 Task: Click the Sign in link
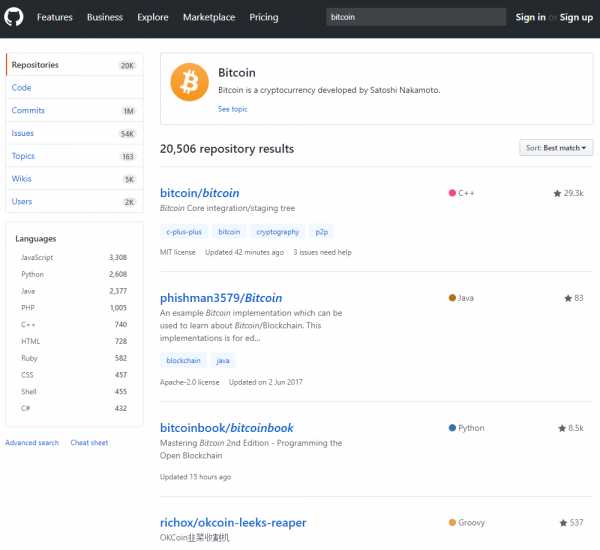(530, 17)
